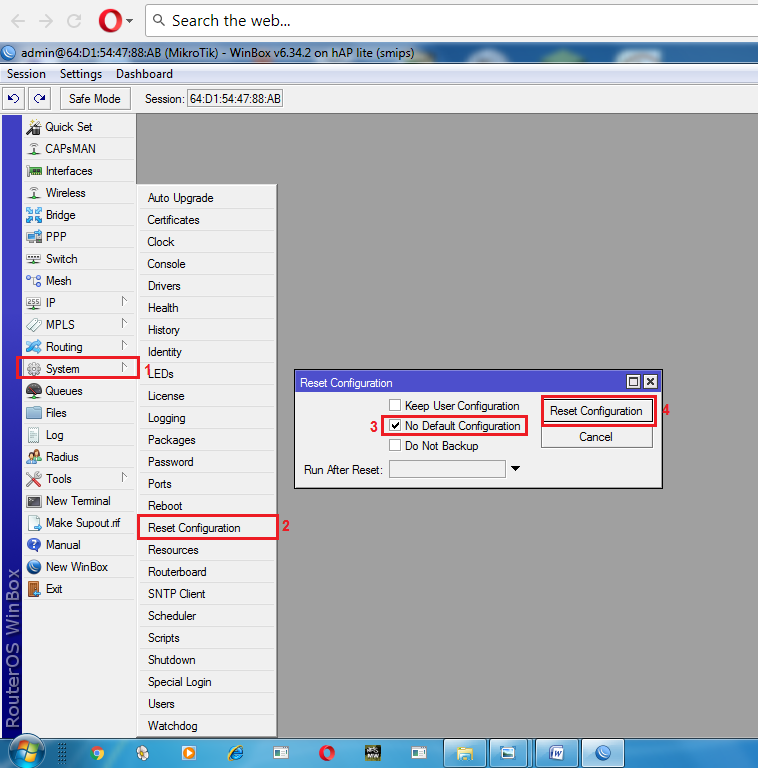Image resolution: width=758 pixels, height=768 pixels.
Task: Click the Manual help icon
Action: [x=34, y=545]
